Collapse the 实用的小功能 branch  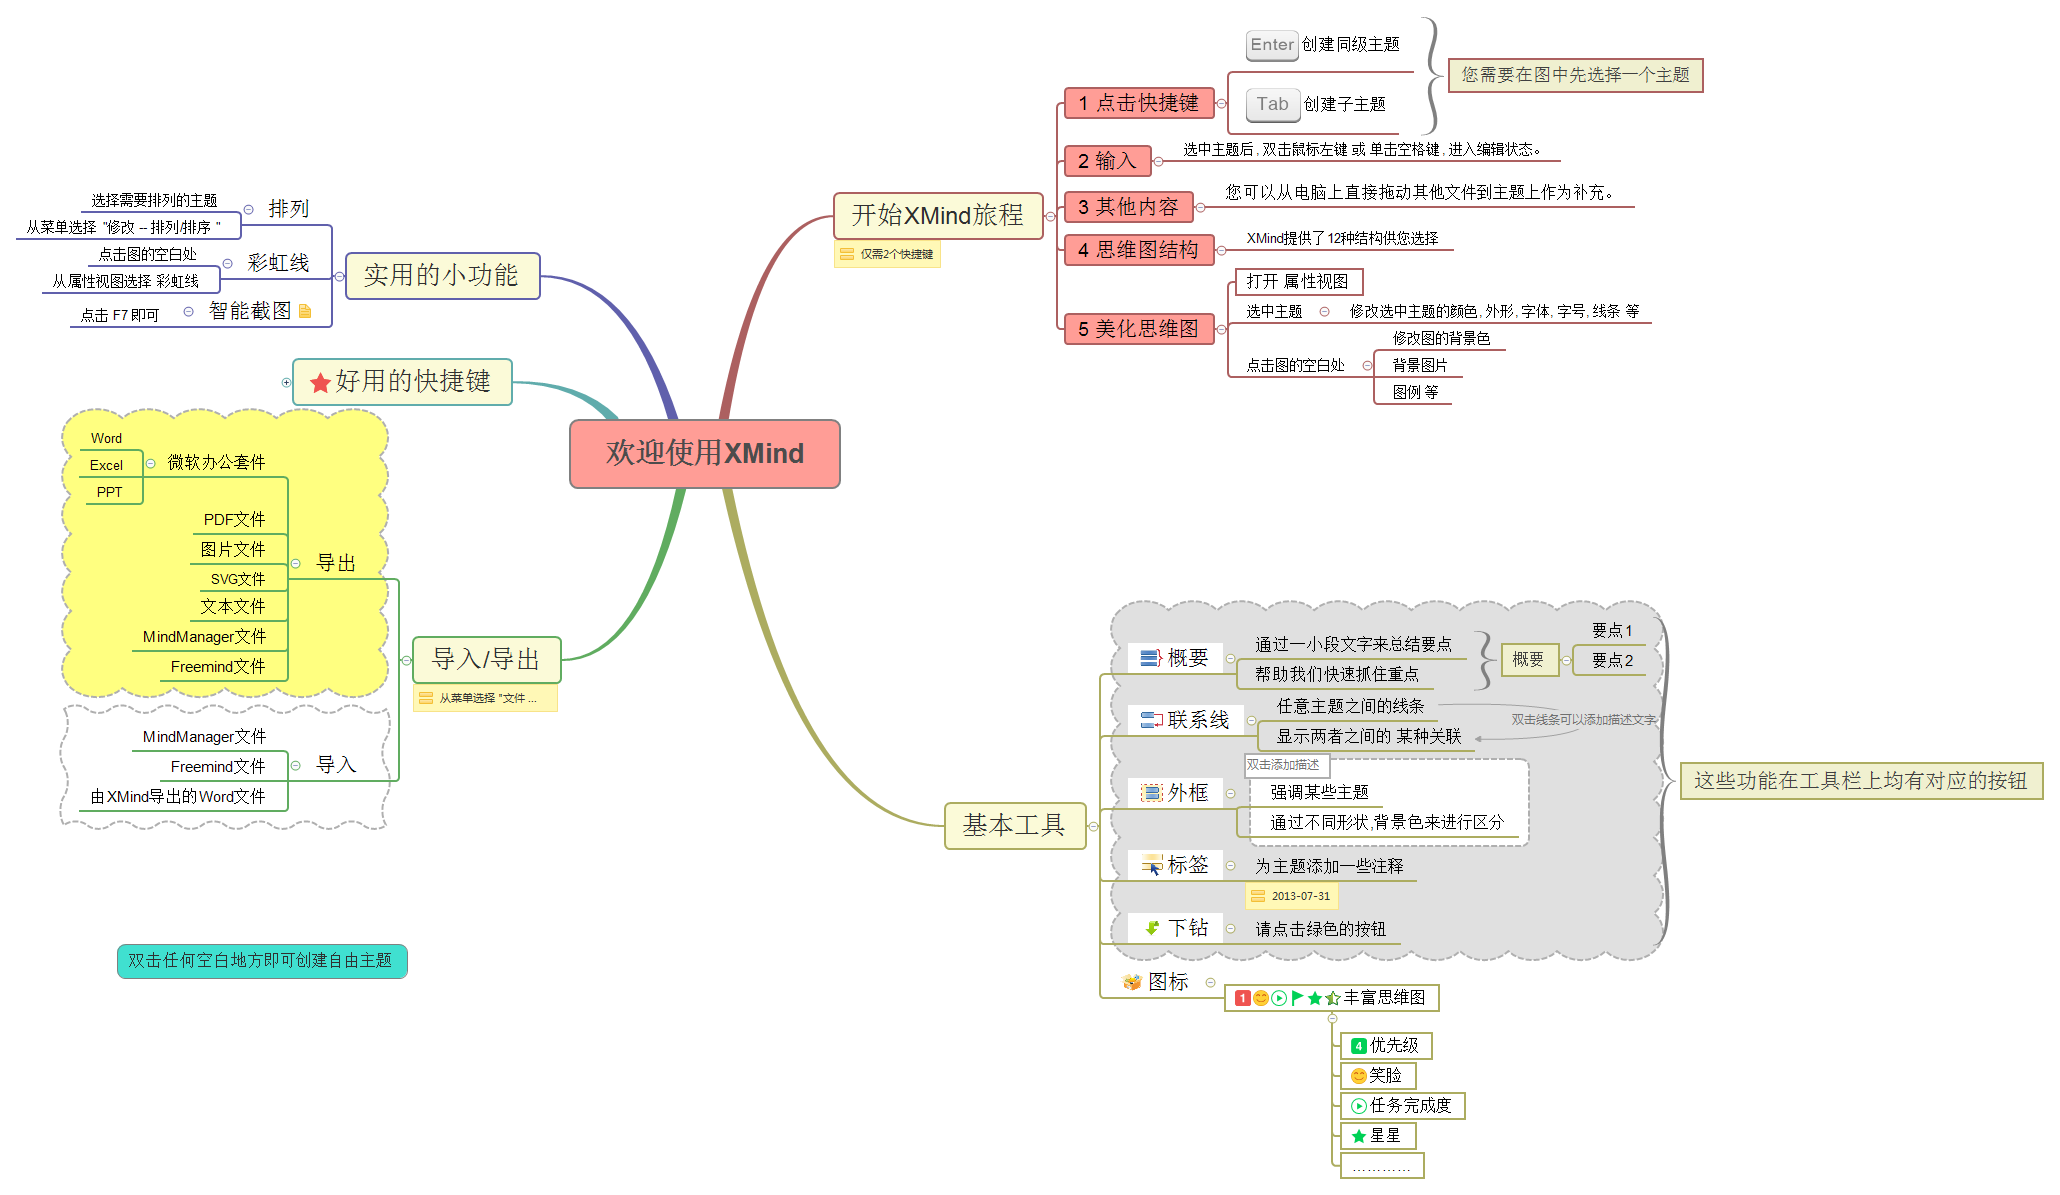[339, 276]
